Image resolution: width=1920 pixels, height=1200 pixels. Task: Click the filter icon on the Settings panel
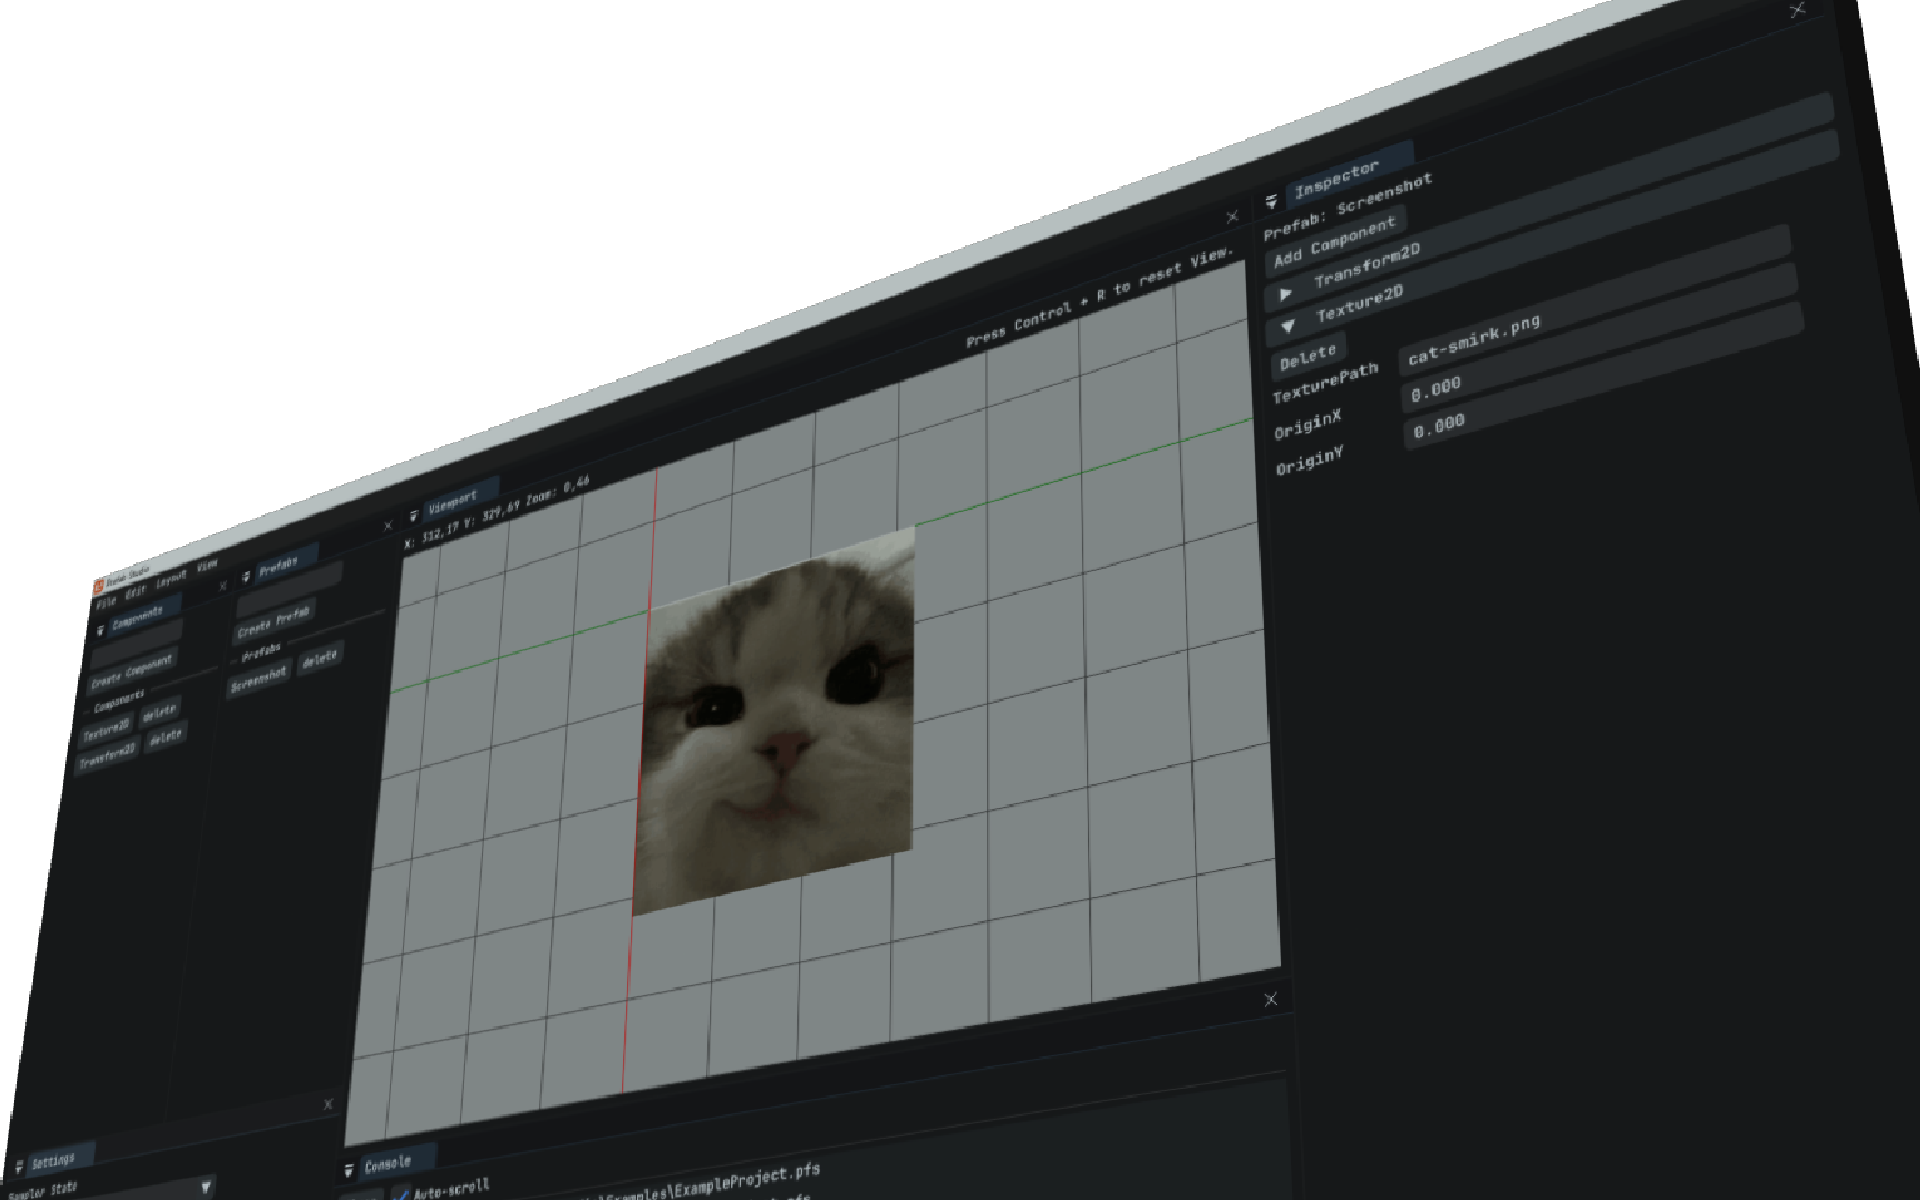(19, 1167)
